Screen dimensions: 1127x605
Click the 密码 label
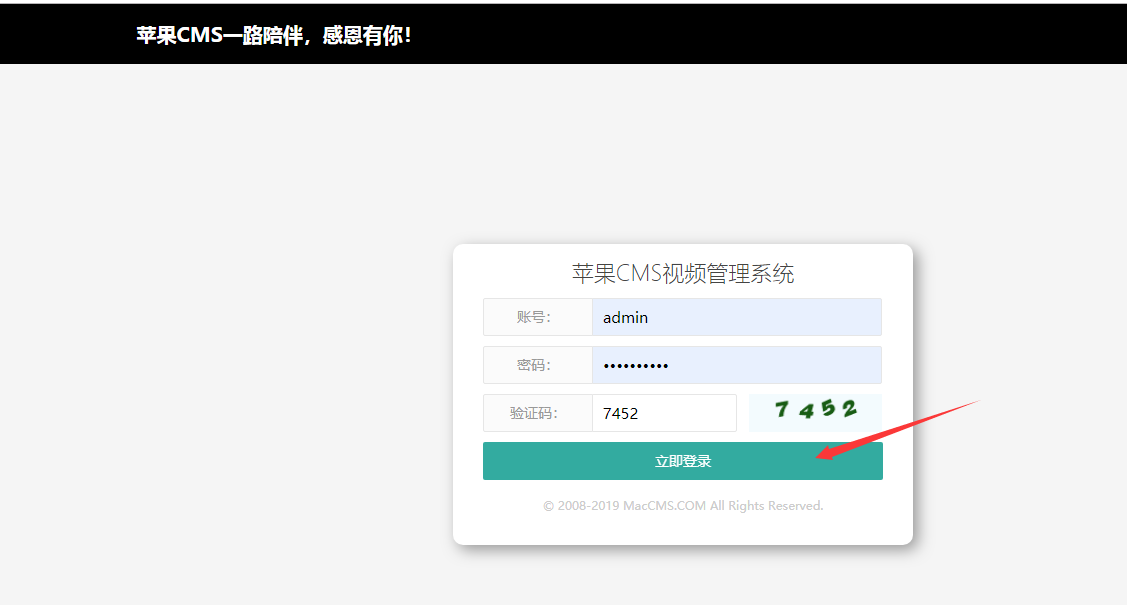(533, 365)
